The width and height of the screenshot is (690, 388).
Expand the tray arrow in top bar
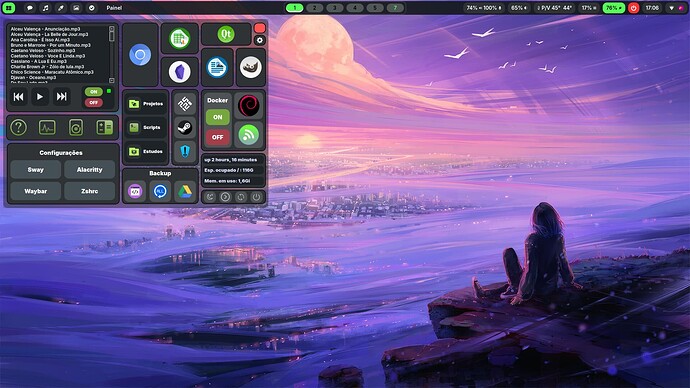point(672,8)
